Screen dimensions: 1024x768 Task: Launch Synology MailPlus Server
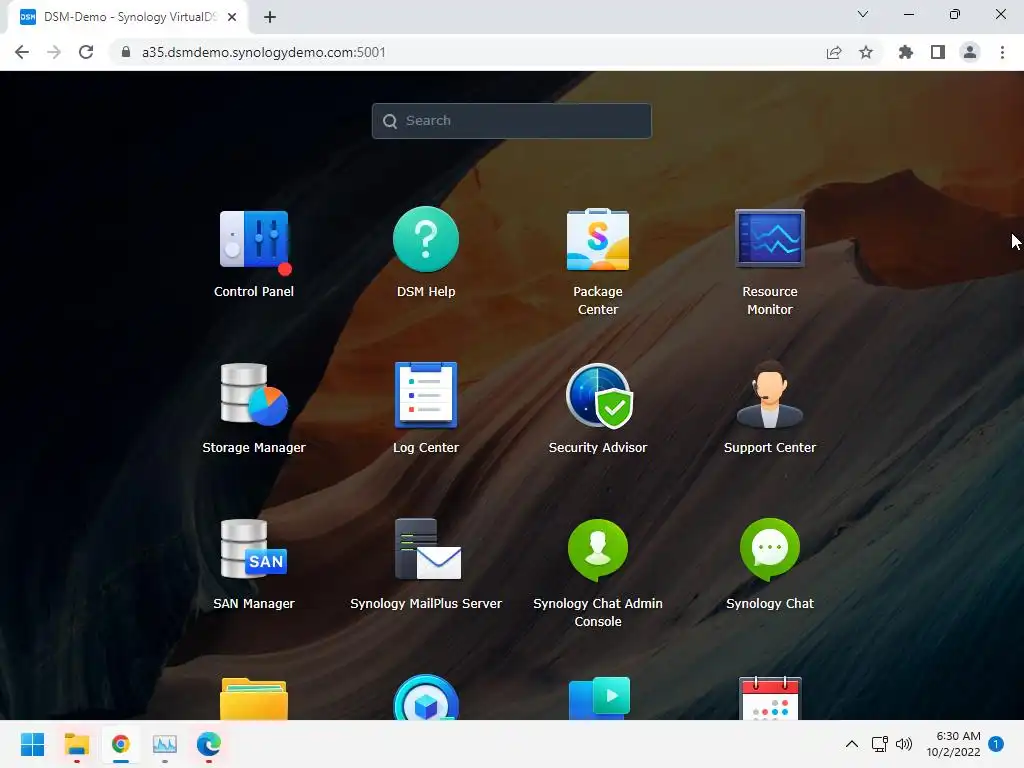428,549
